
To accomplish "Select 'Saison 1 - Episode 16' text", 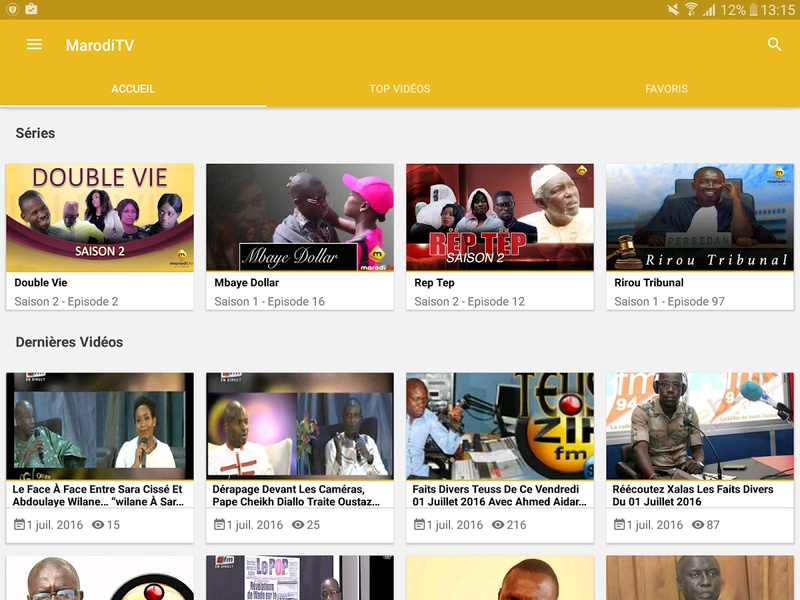I will click(x=269, y=302).
